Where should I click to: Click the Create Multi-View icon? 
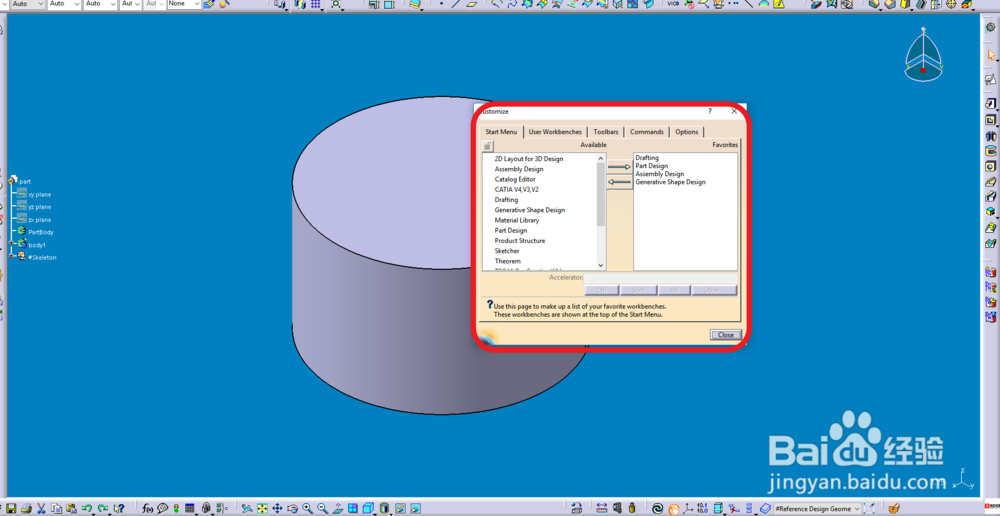coord(352,508)
